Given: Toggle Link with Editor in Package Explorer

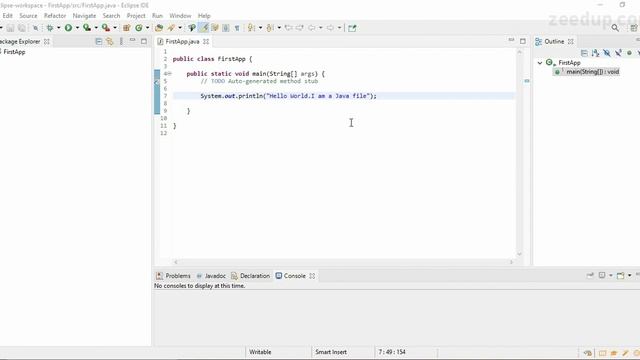Looking at the screenshot, I should [x=109, y=41].
